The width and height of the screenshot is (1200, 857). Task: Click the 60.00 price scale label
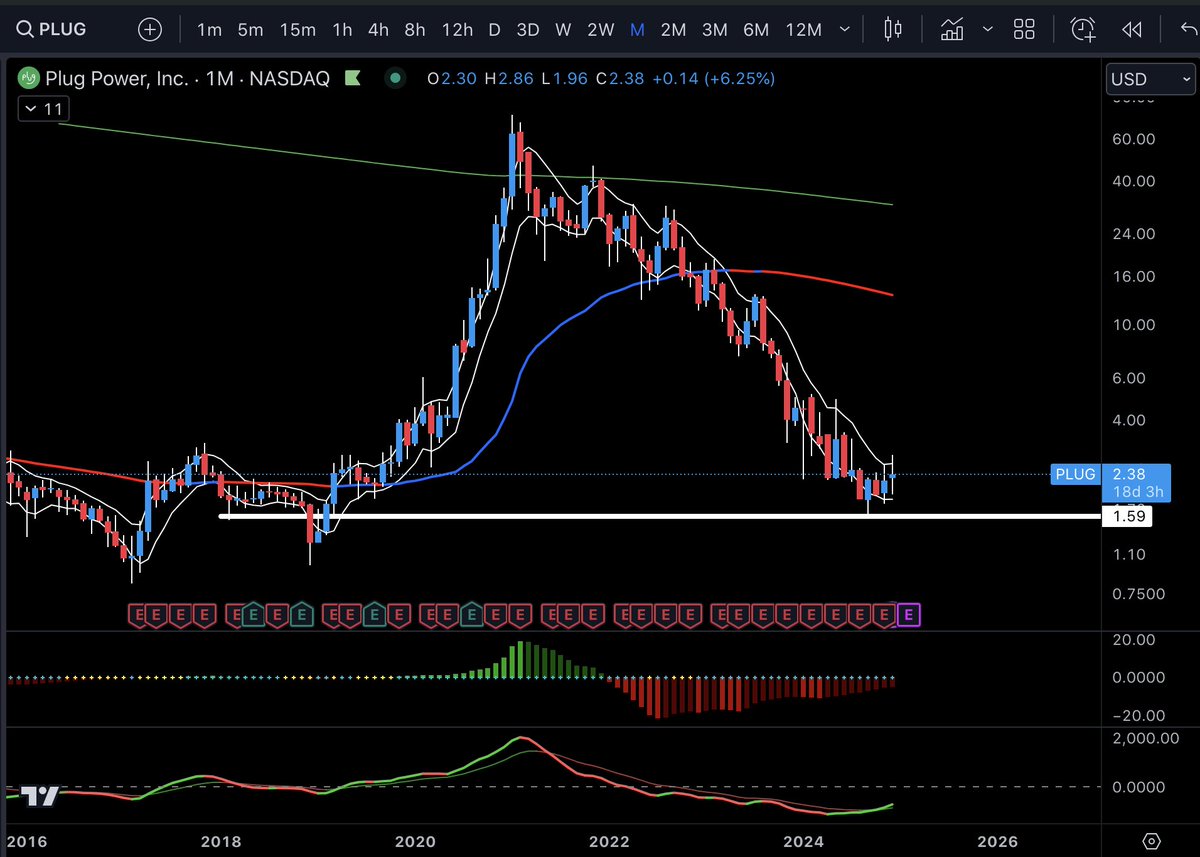[x=1134, y=139]
